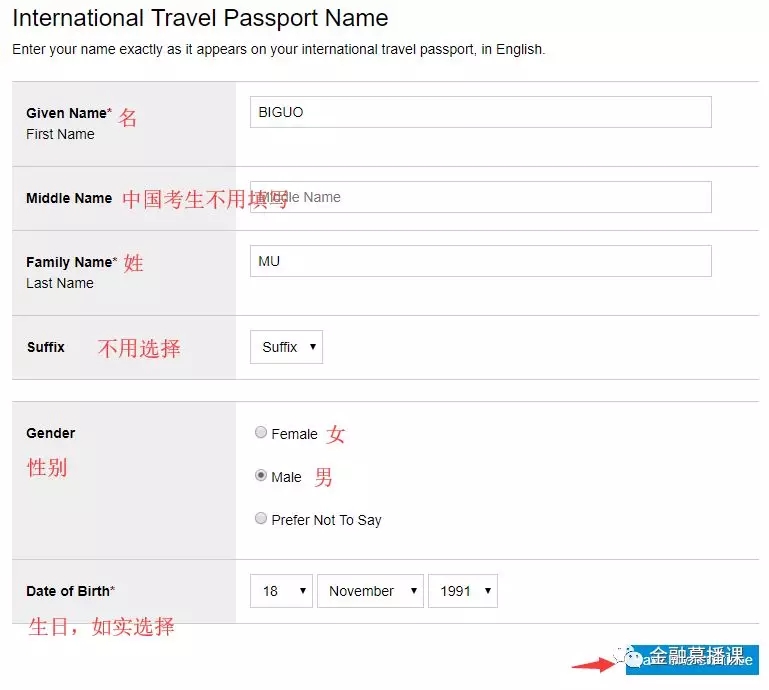Open the birth year dropdown showing 1991
The image size is (769, 690).
click(462, 591)
